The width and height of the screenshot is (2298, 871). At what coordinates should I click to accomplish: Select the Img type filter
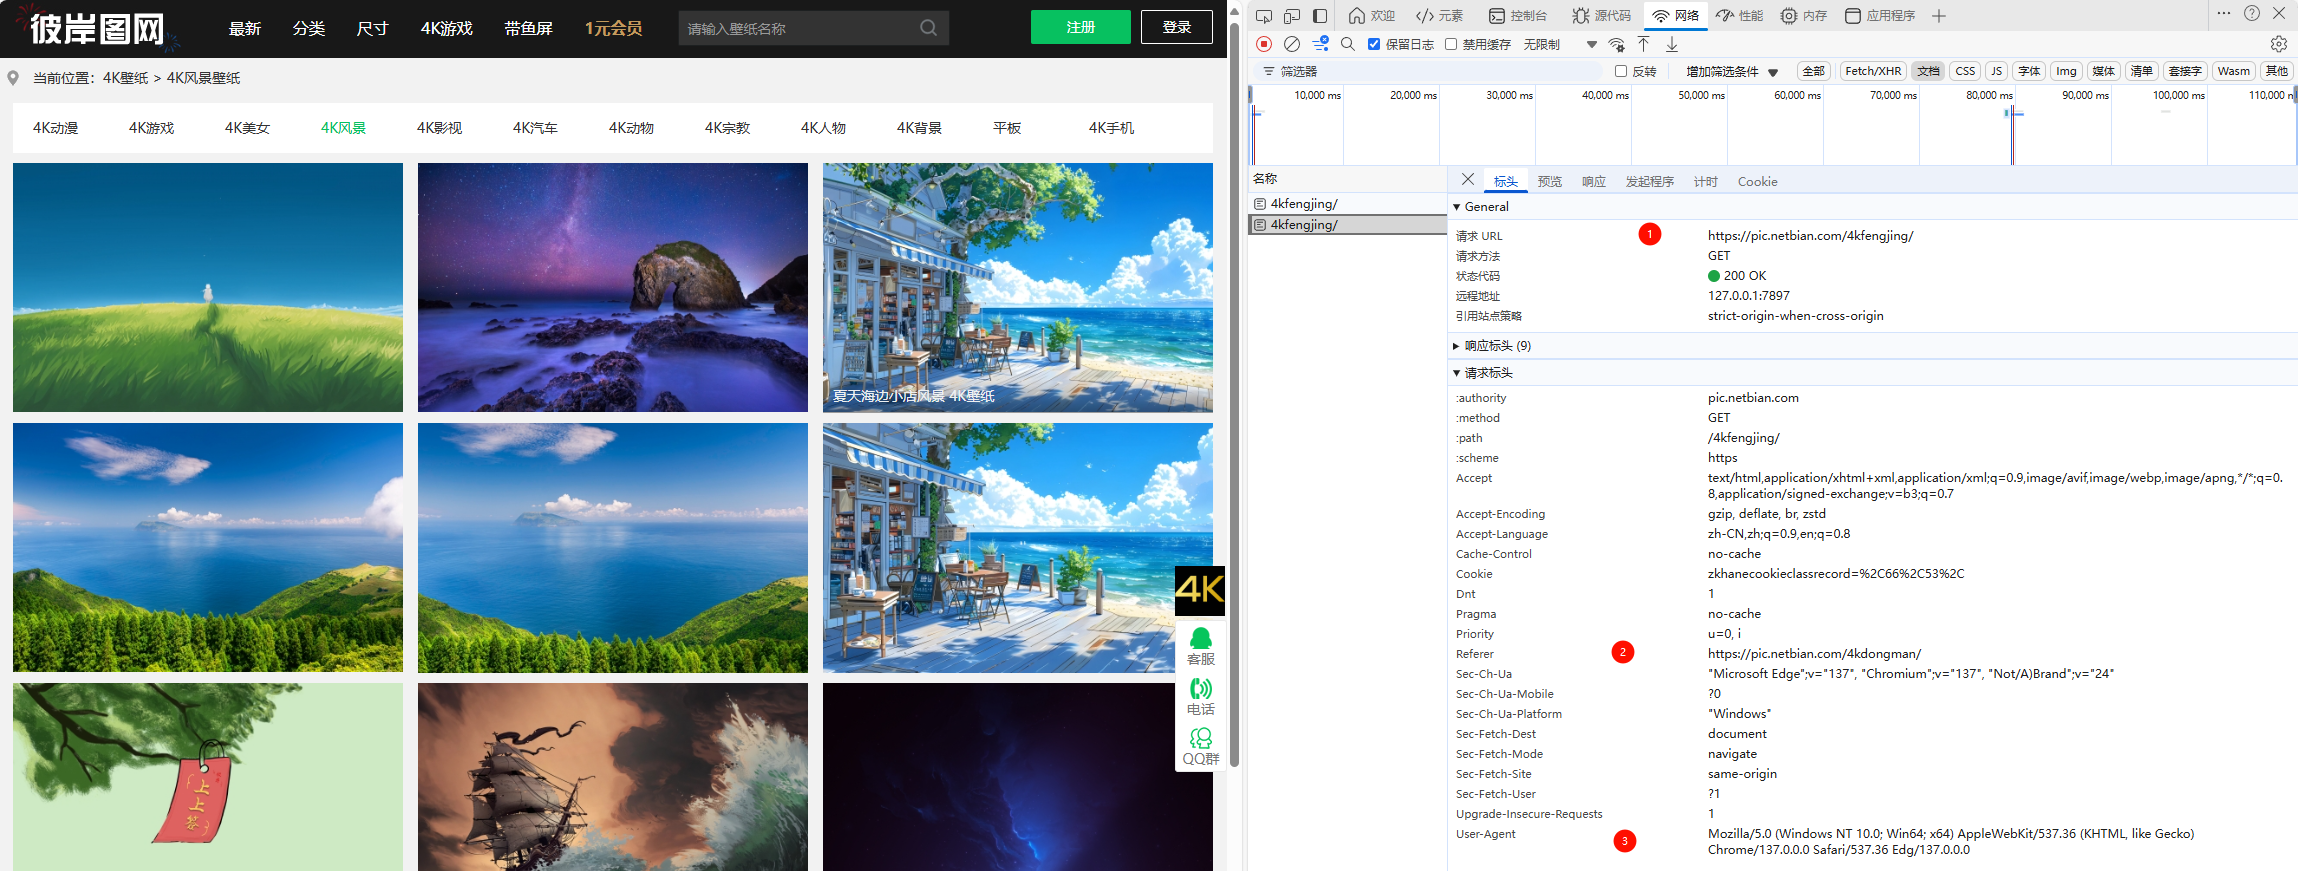(2066, 71)
